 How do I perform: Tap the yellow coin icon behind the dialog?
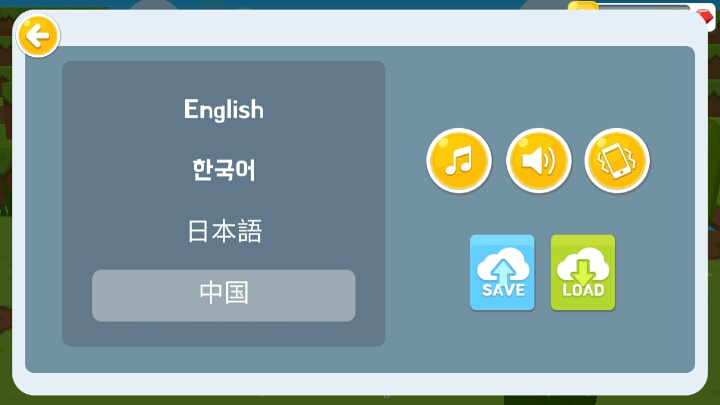tap(583, 6)
